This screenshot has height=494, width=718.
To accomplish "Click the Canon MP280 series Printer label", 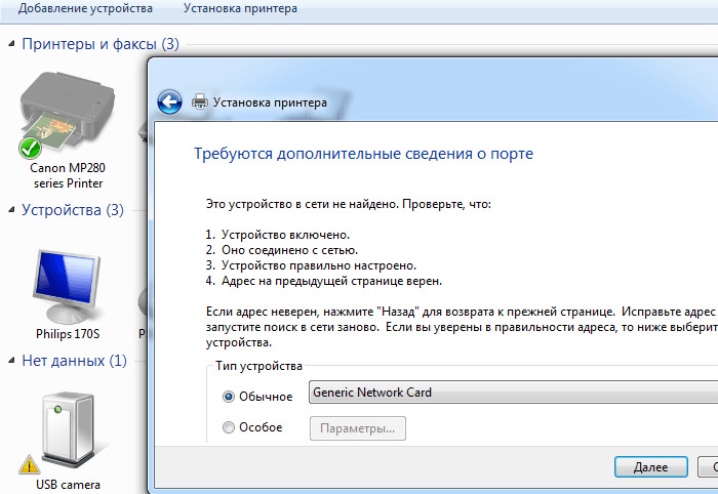I will click(68, 175).
